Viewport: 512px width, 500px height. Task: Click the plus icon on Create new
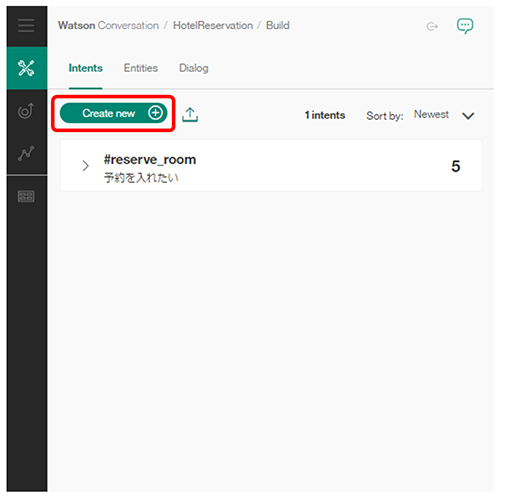coord(155,113)
